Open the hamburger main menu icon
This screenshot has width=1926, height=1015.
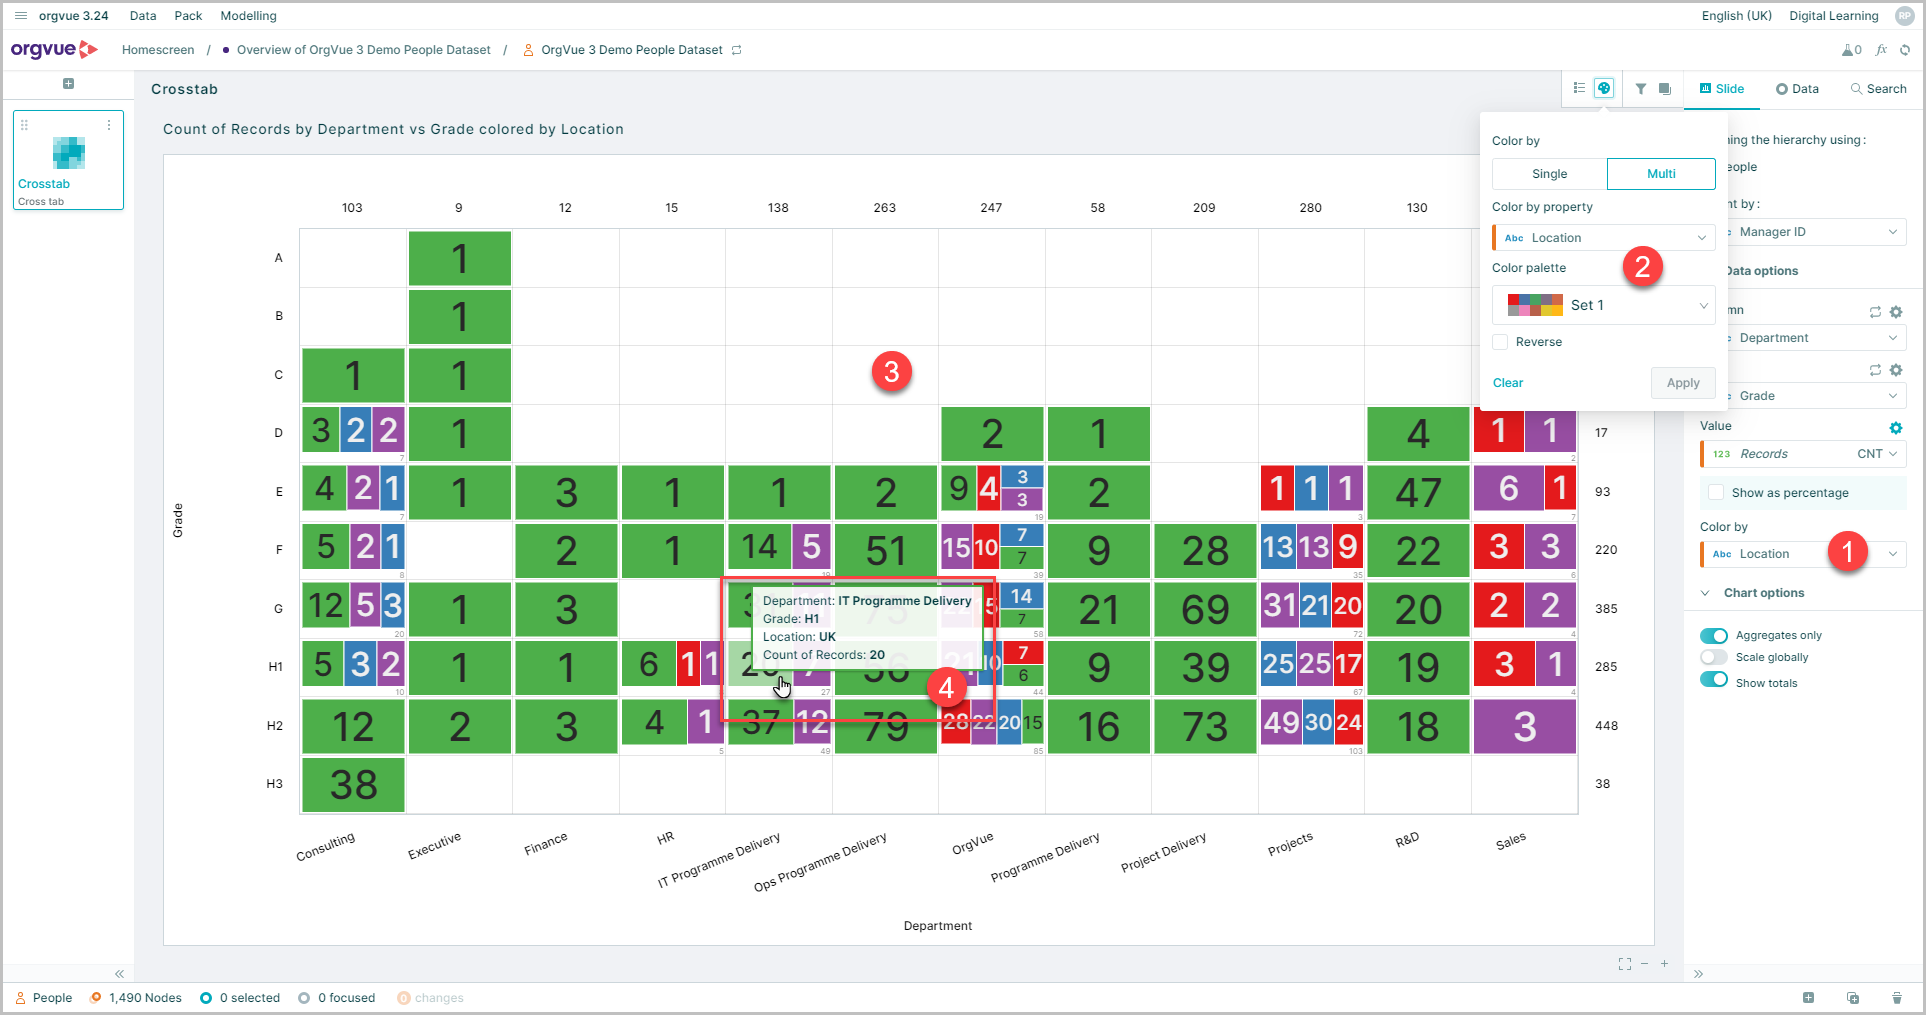pyautogui.click(x=21, y=16)
